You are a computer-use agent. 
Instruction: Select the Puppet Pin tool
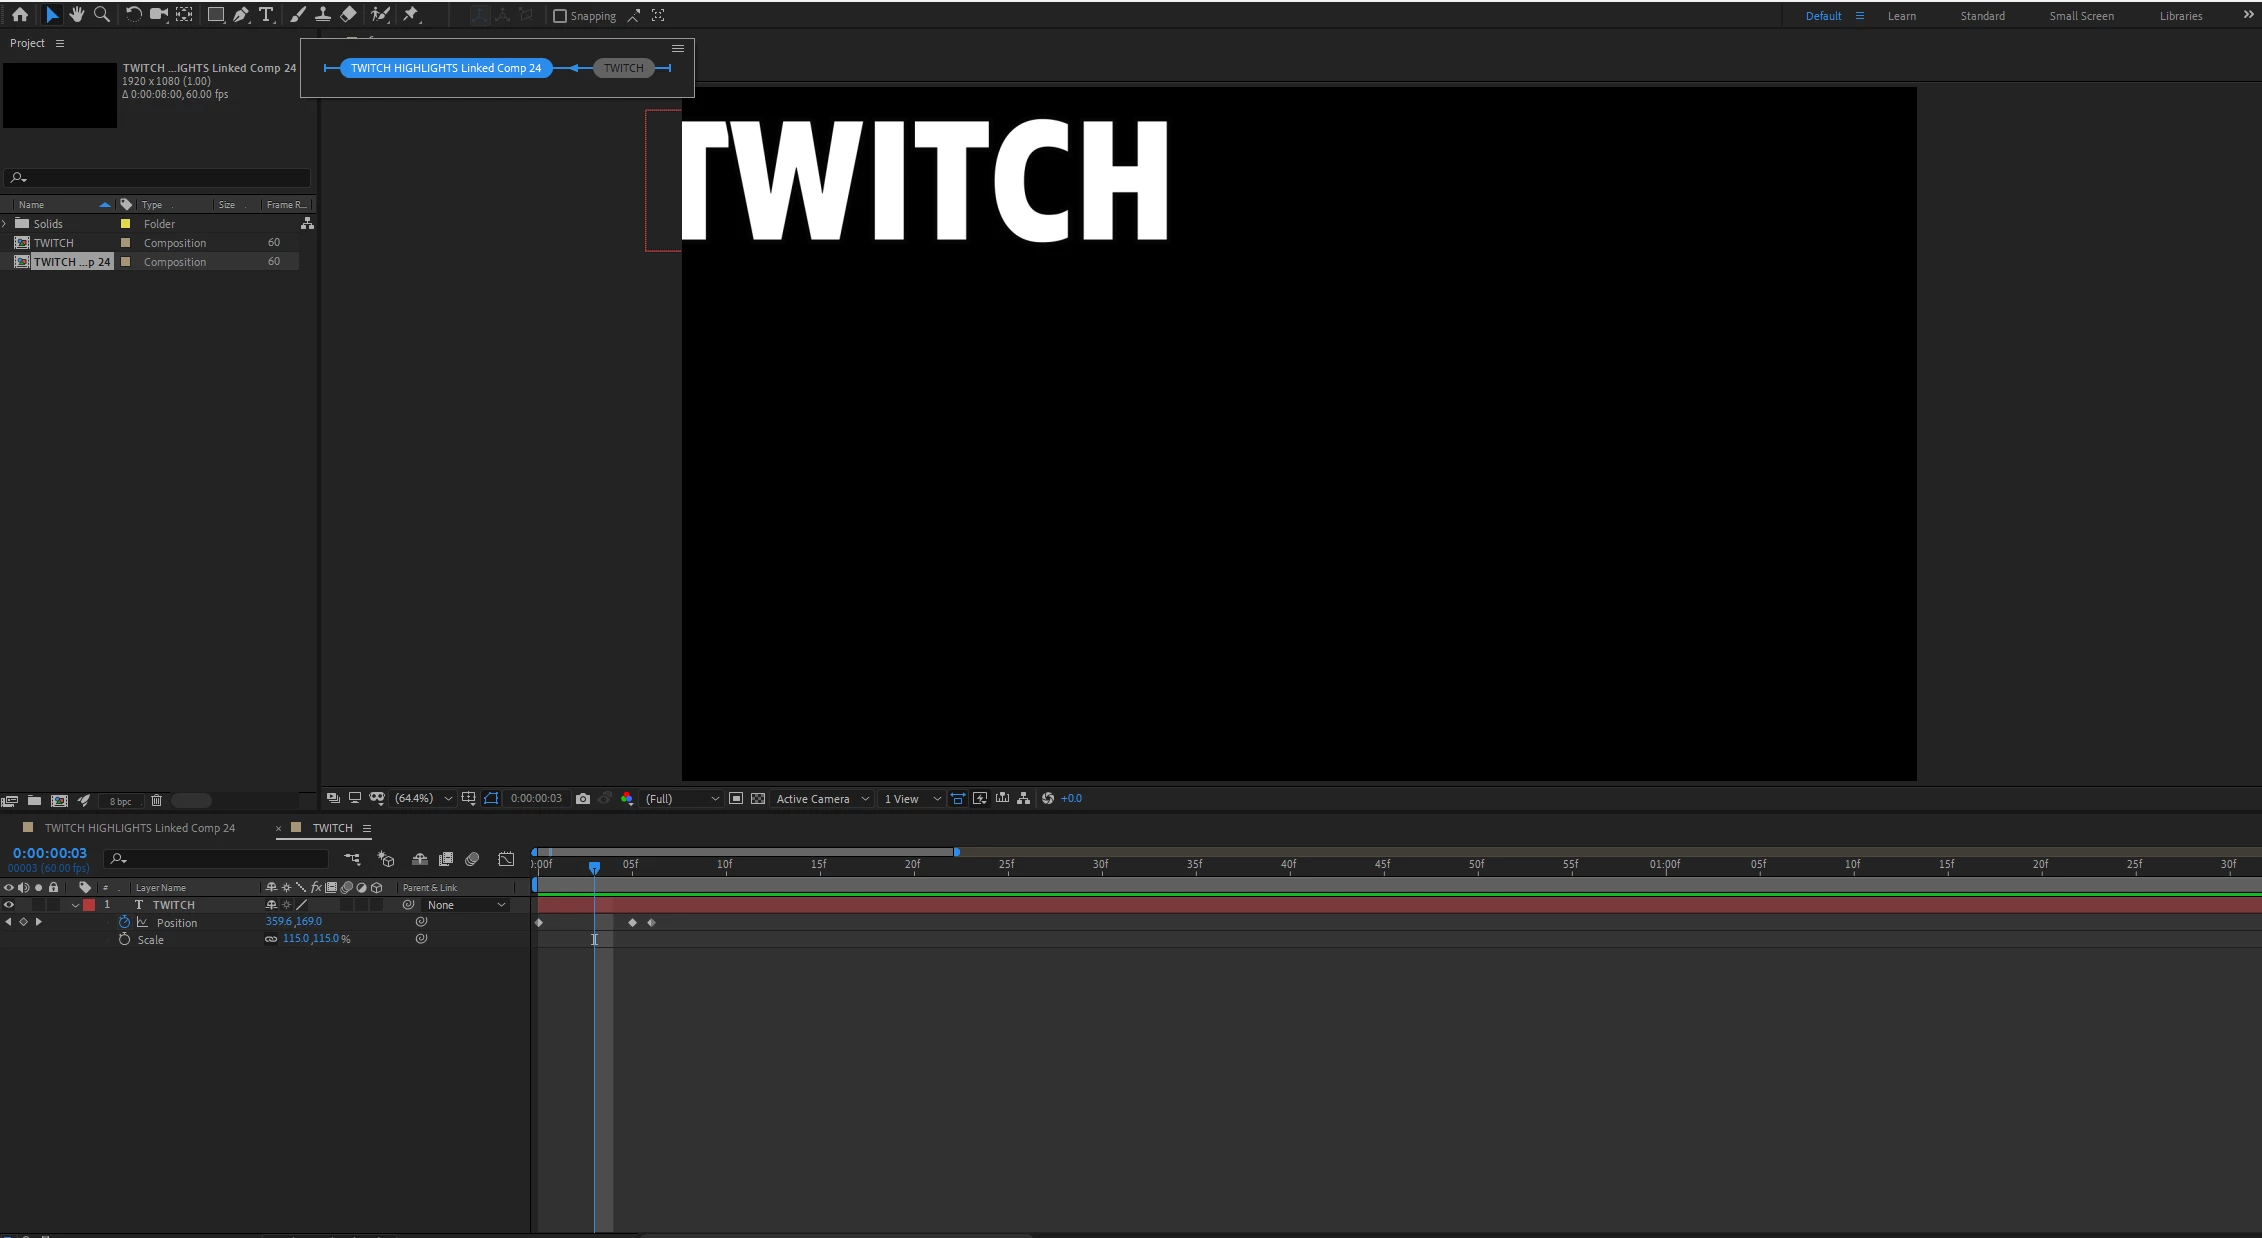pos(411,14)
